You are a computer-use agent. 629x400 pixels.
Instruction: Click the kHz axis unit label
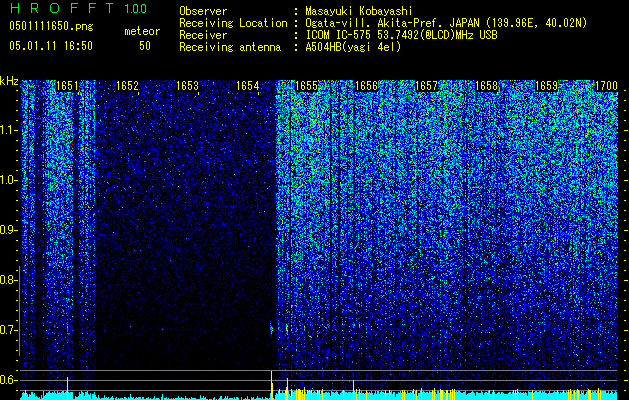pos(9,81)
